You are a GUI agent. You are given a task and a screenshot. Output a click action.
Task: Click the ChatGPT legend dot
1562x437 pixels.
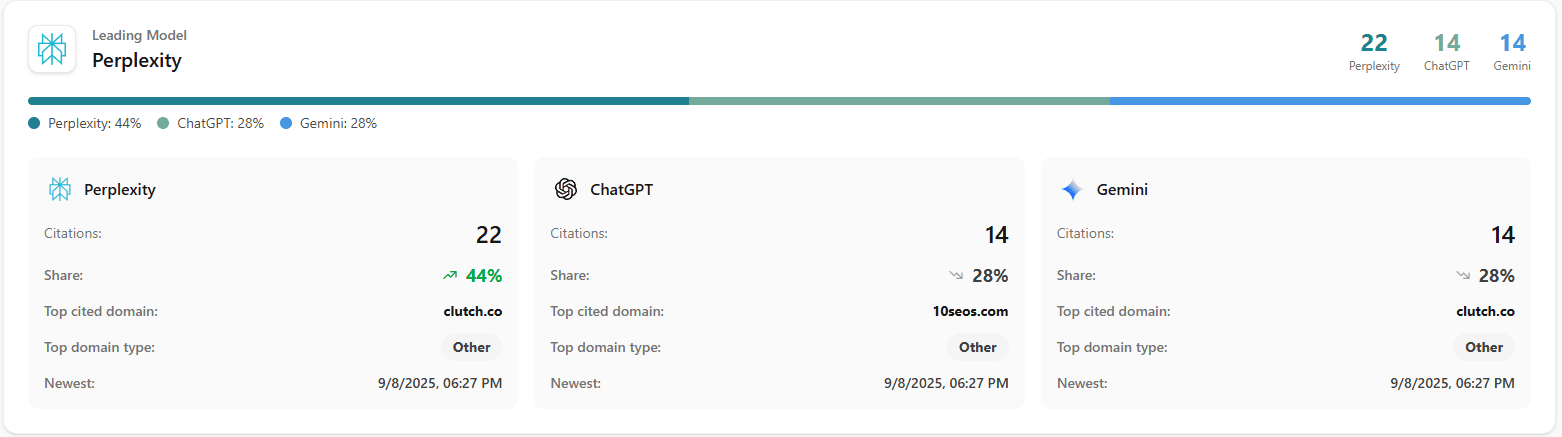(163, 124)
